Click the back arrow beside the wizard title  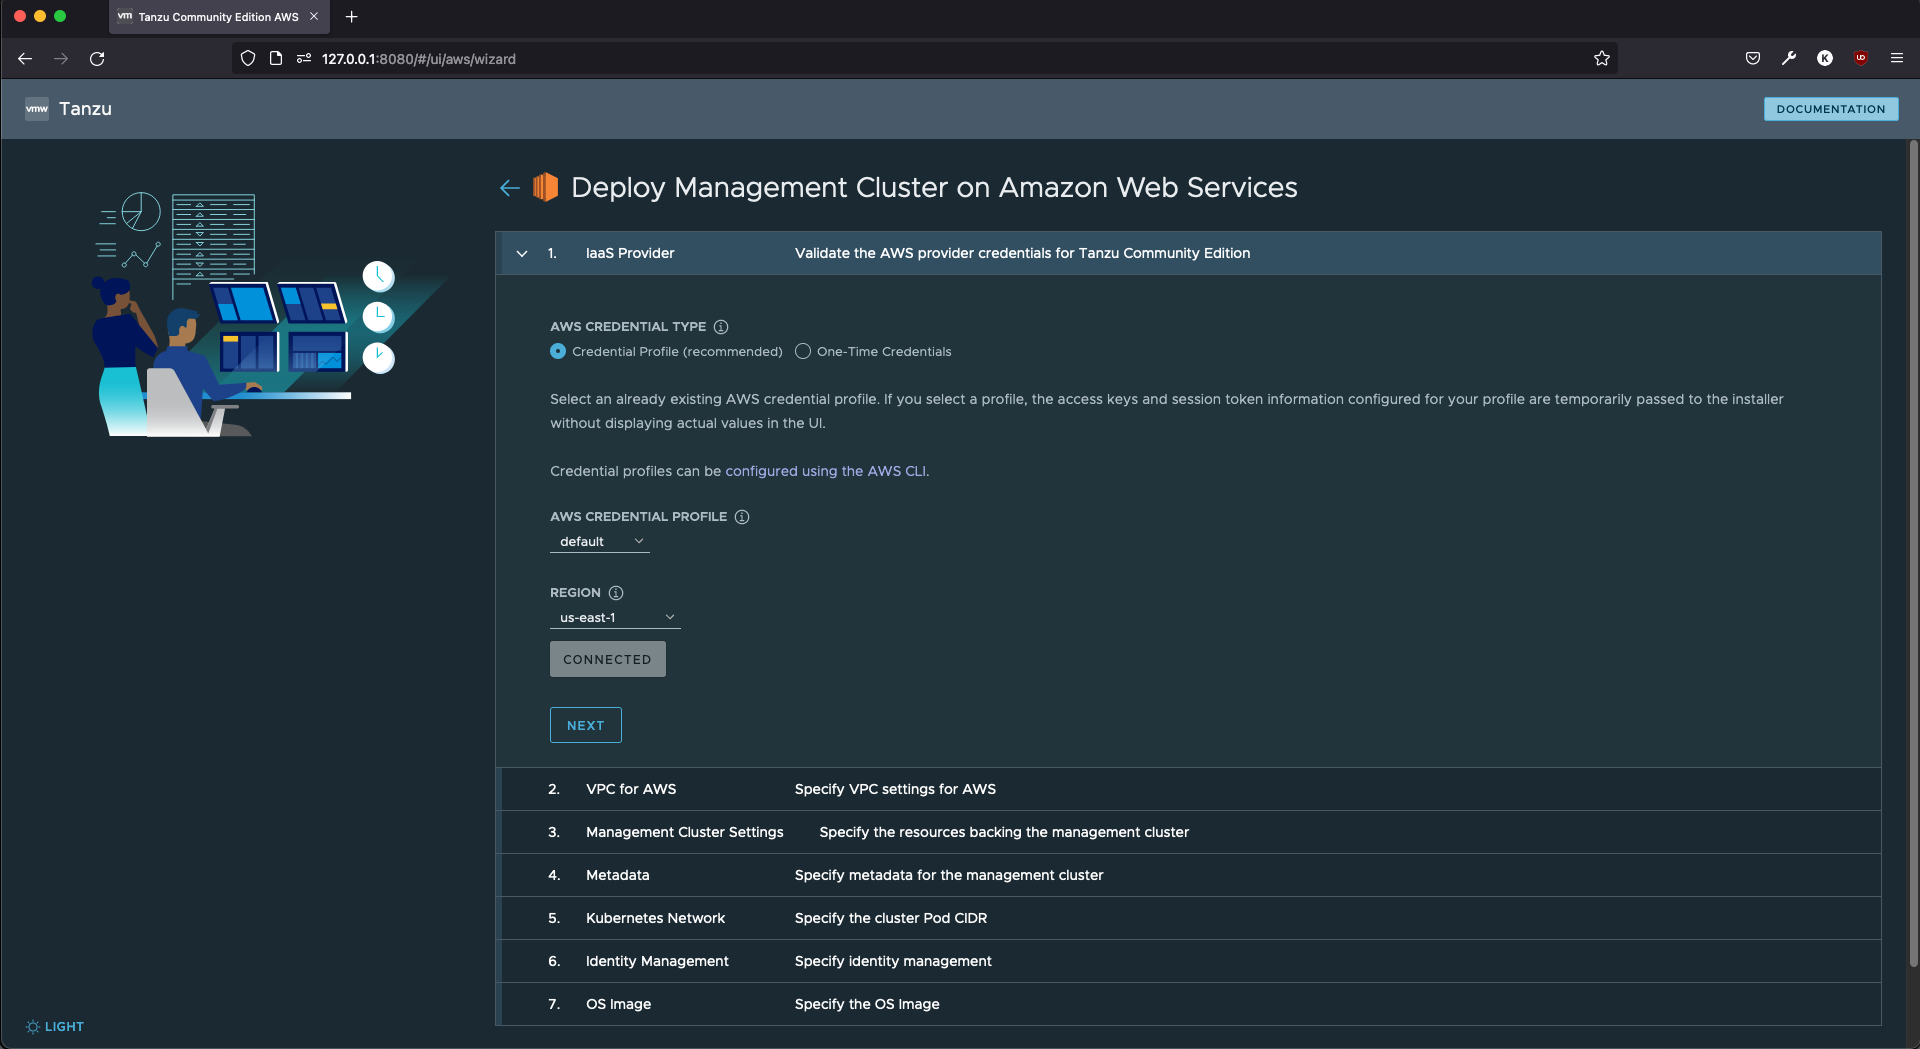coord(510,188)
